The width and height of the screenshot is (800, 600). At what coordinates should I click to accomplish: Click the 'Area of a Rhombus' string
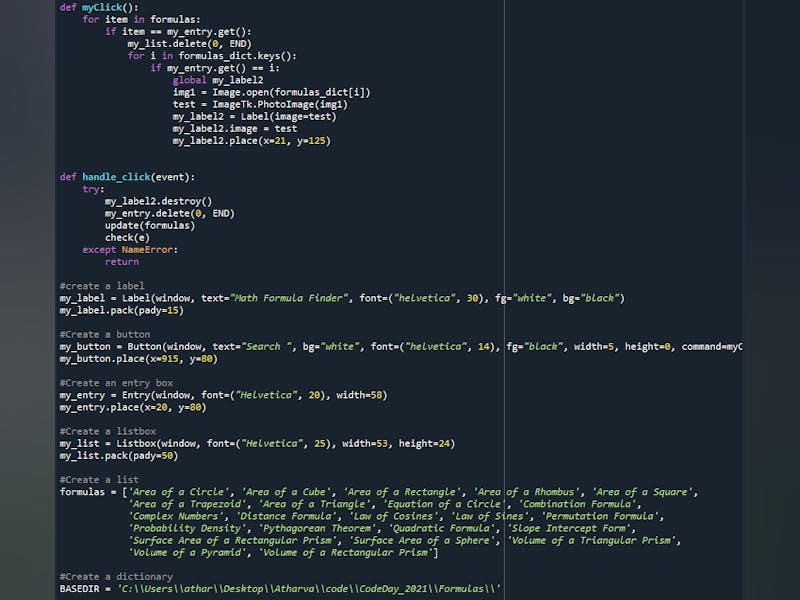pos(526,492)
